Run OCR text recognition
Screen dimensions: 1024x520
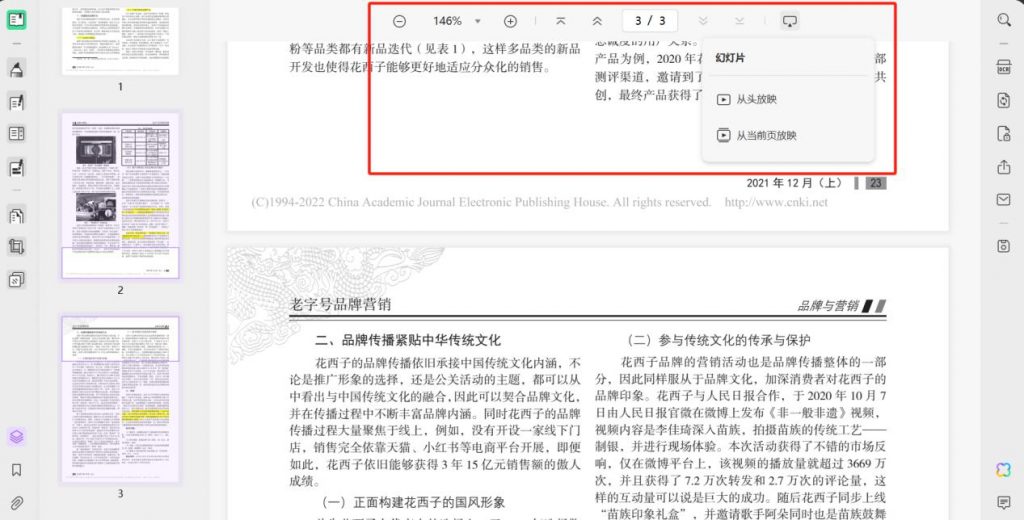click(x=1004, y=67)
